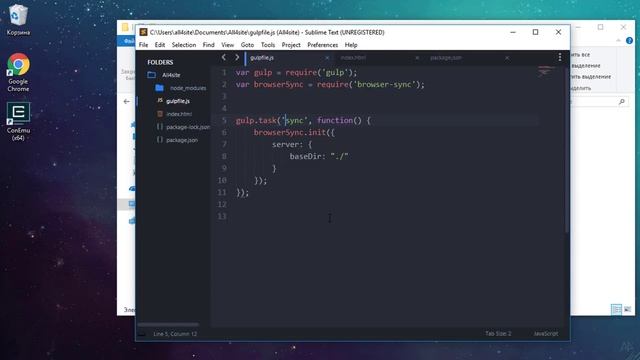This screenshot has height=360, width=640.
Task: Click the Line 5, Column 12 status indicator
Action: click(175, 334)
